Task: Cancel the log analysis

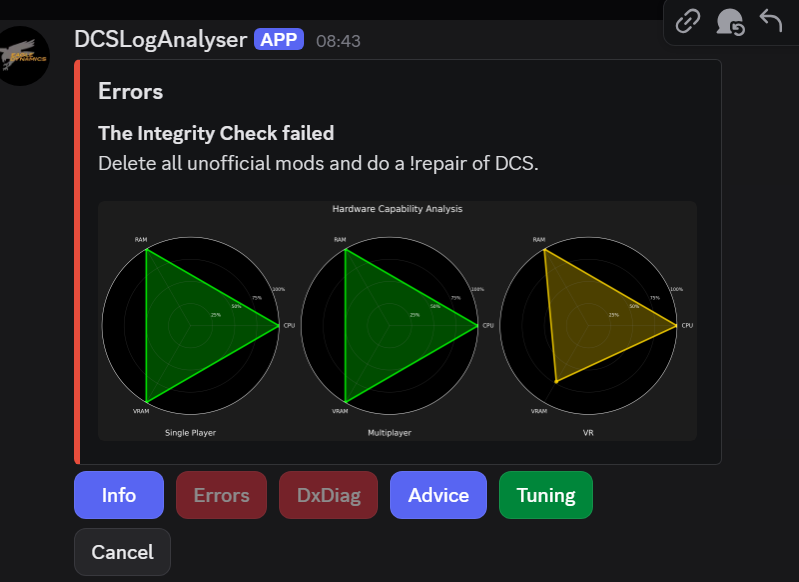Action: (x=122, y=552)
